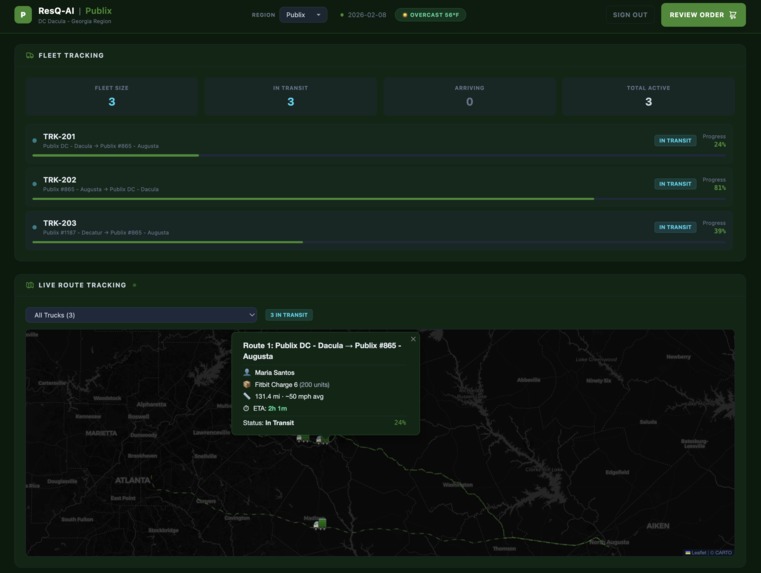Click the Route 1 popup title
Image resolution: width=761 pixels, height=573 pixels.
(x=322, y=351)
